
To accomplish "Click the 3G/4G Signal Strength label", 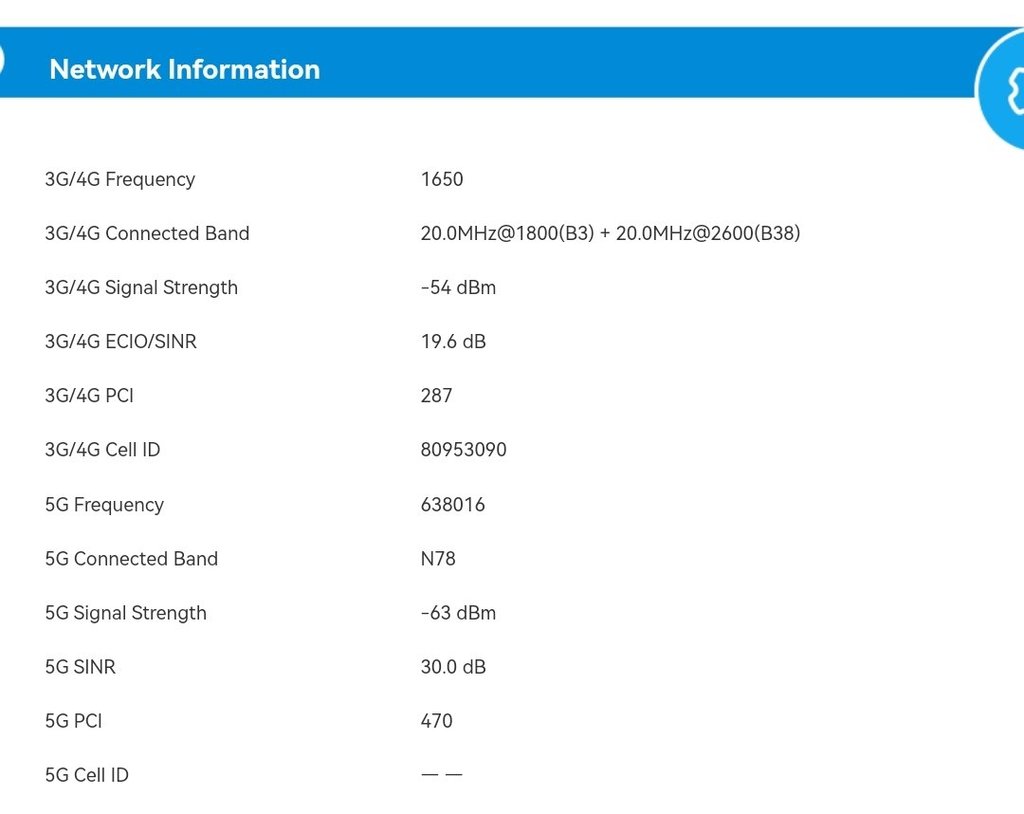I will pos(141,288).
